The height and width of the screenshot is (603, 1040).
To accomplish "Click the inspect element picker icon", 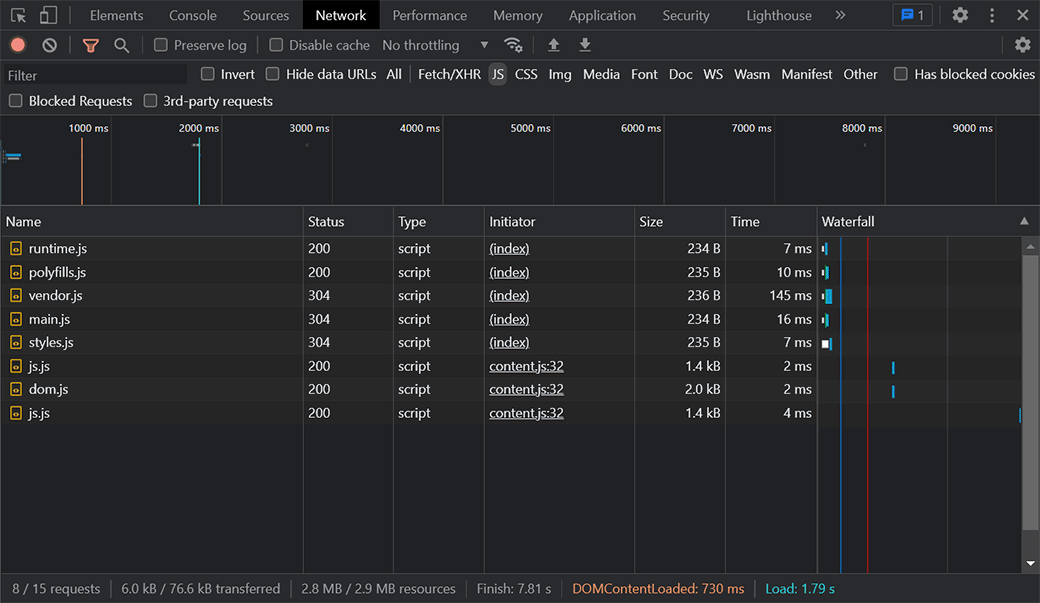I will (x=18, y=15).
